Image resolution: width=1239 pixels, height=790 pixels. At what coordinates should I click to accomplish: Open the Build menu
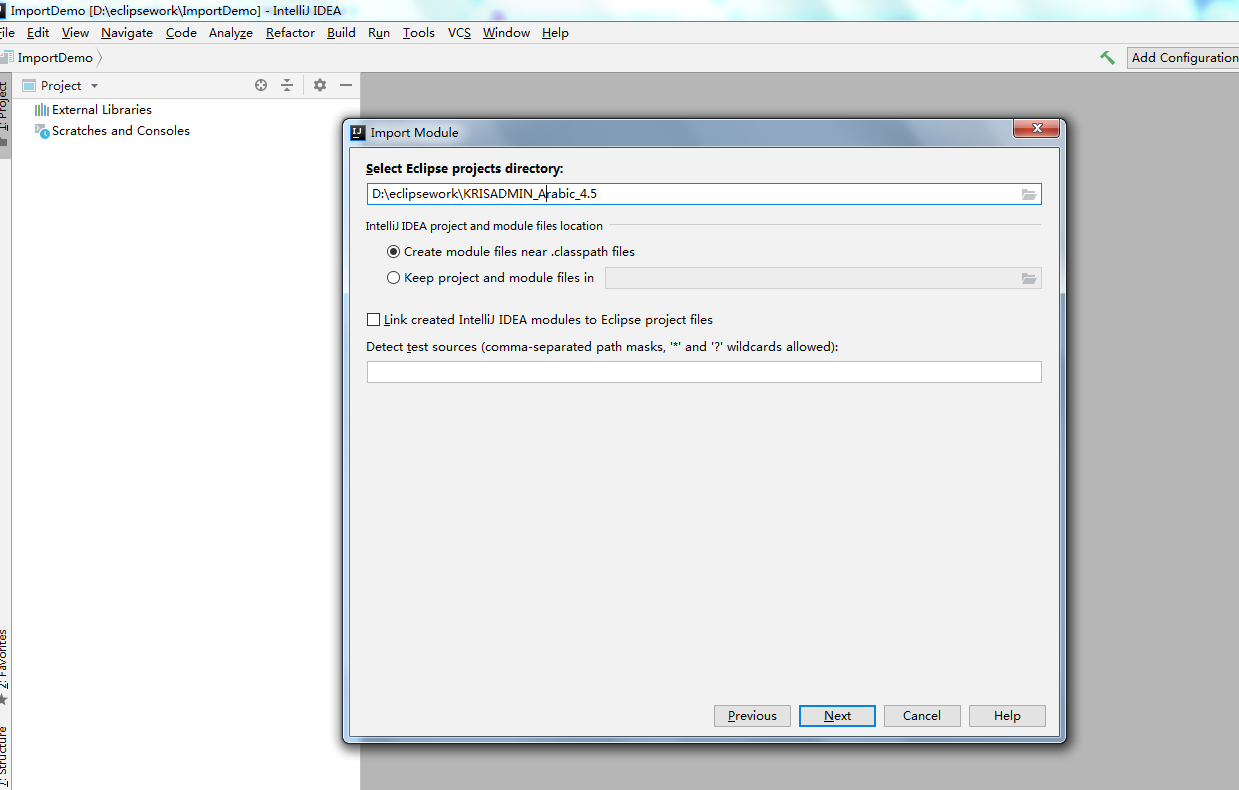[x=341, y=33]
